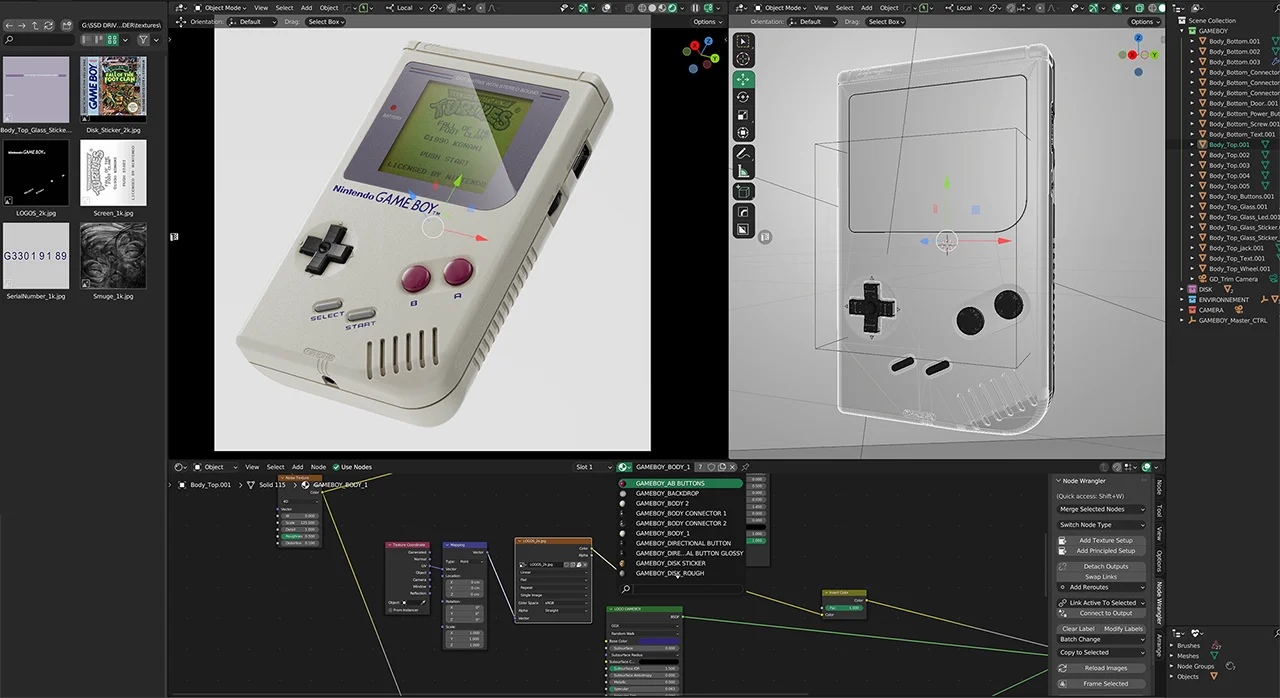Image resolution: width=1280 pixels, height=698 pixels.
Task: Pick the Add Cube tool
Action: click(743, 192)
